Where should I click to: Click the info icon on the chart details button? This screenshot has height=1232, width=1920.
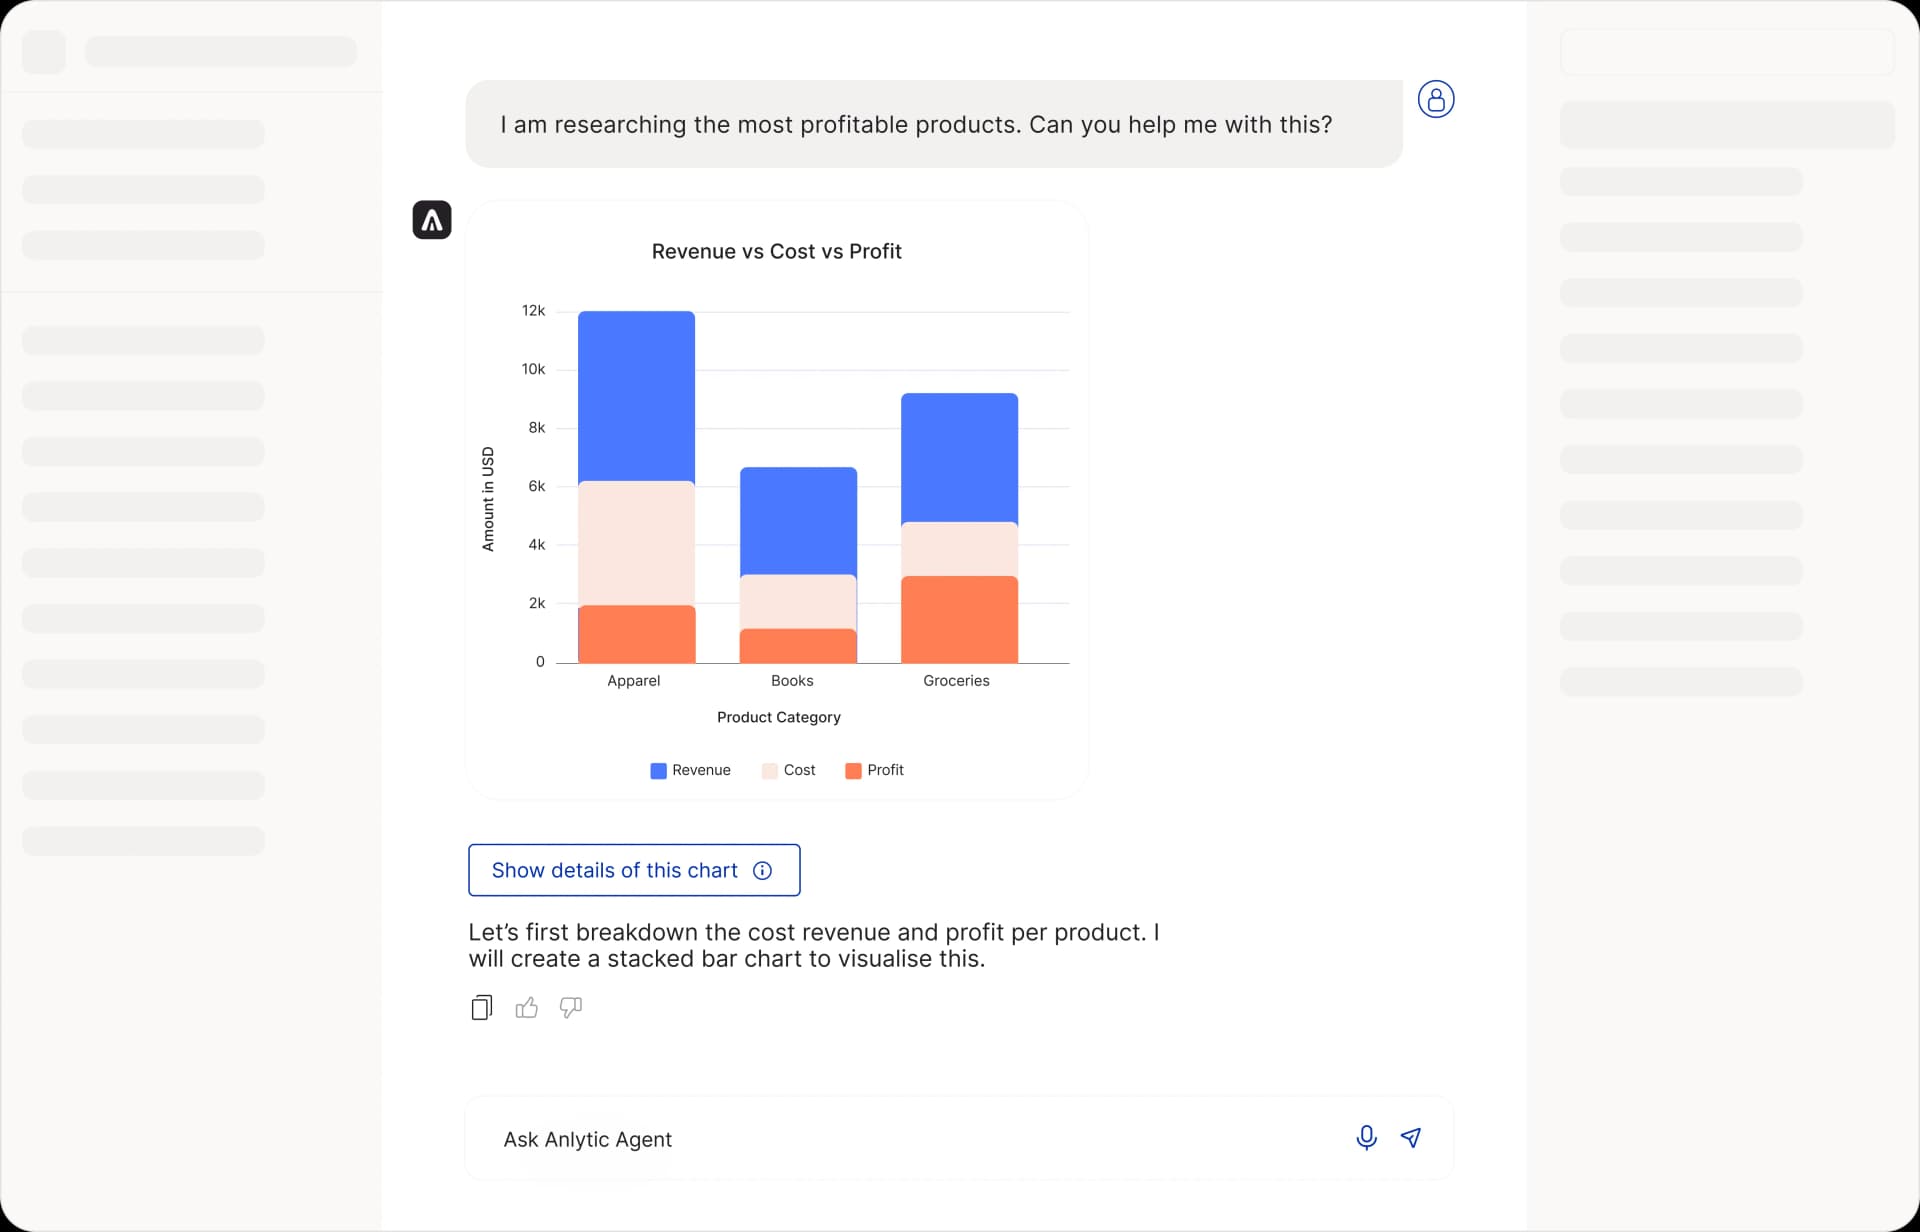pyautogui.click(x=762, y=870)
